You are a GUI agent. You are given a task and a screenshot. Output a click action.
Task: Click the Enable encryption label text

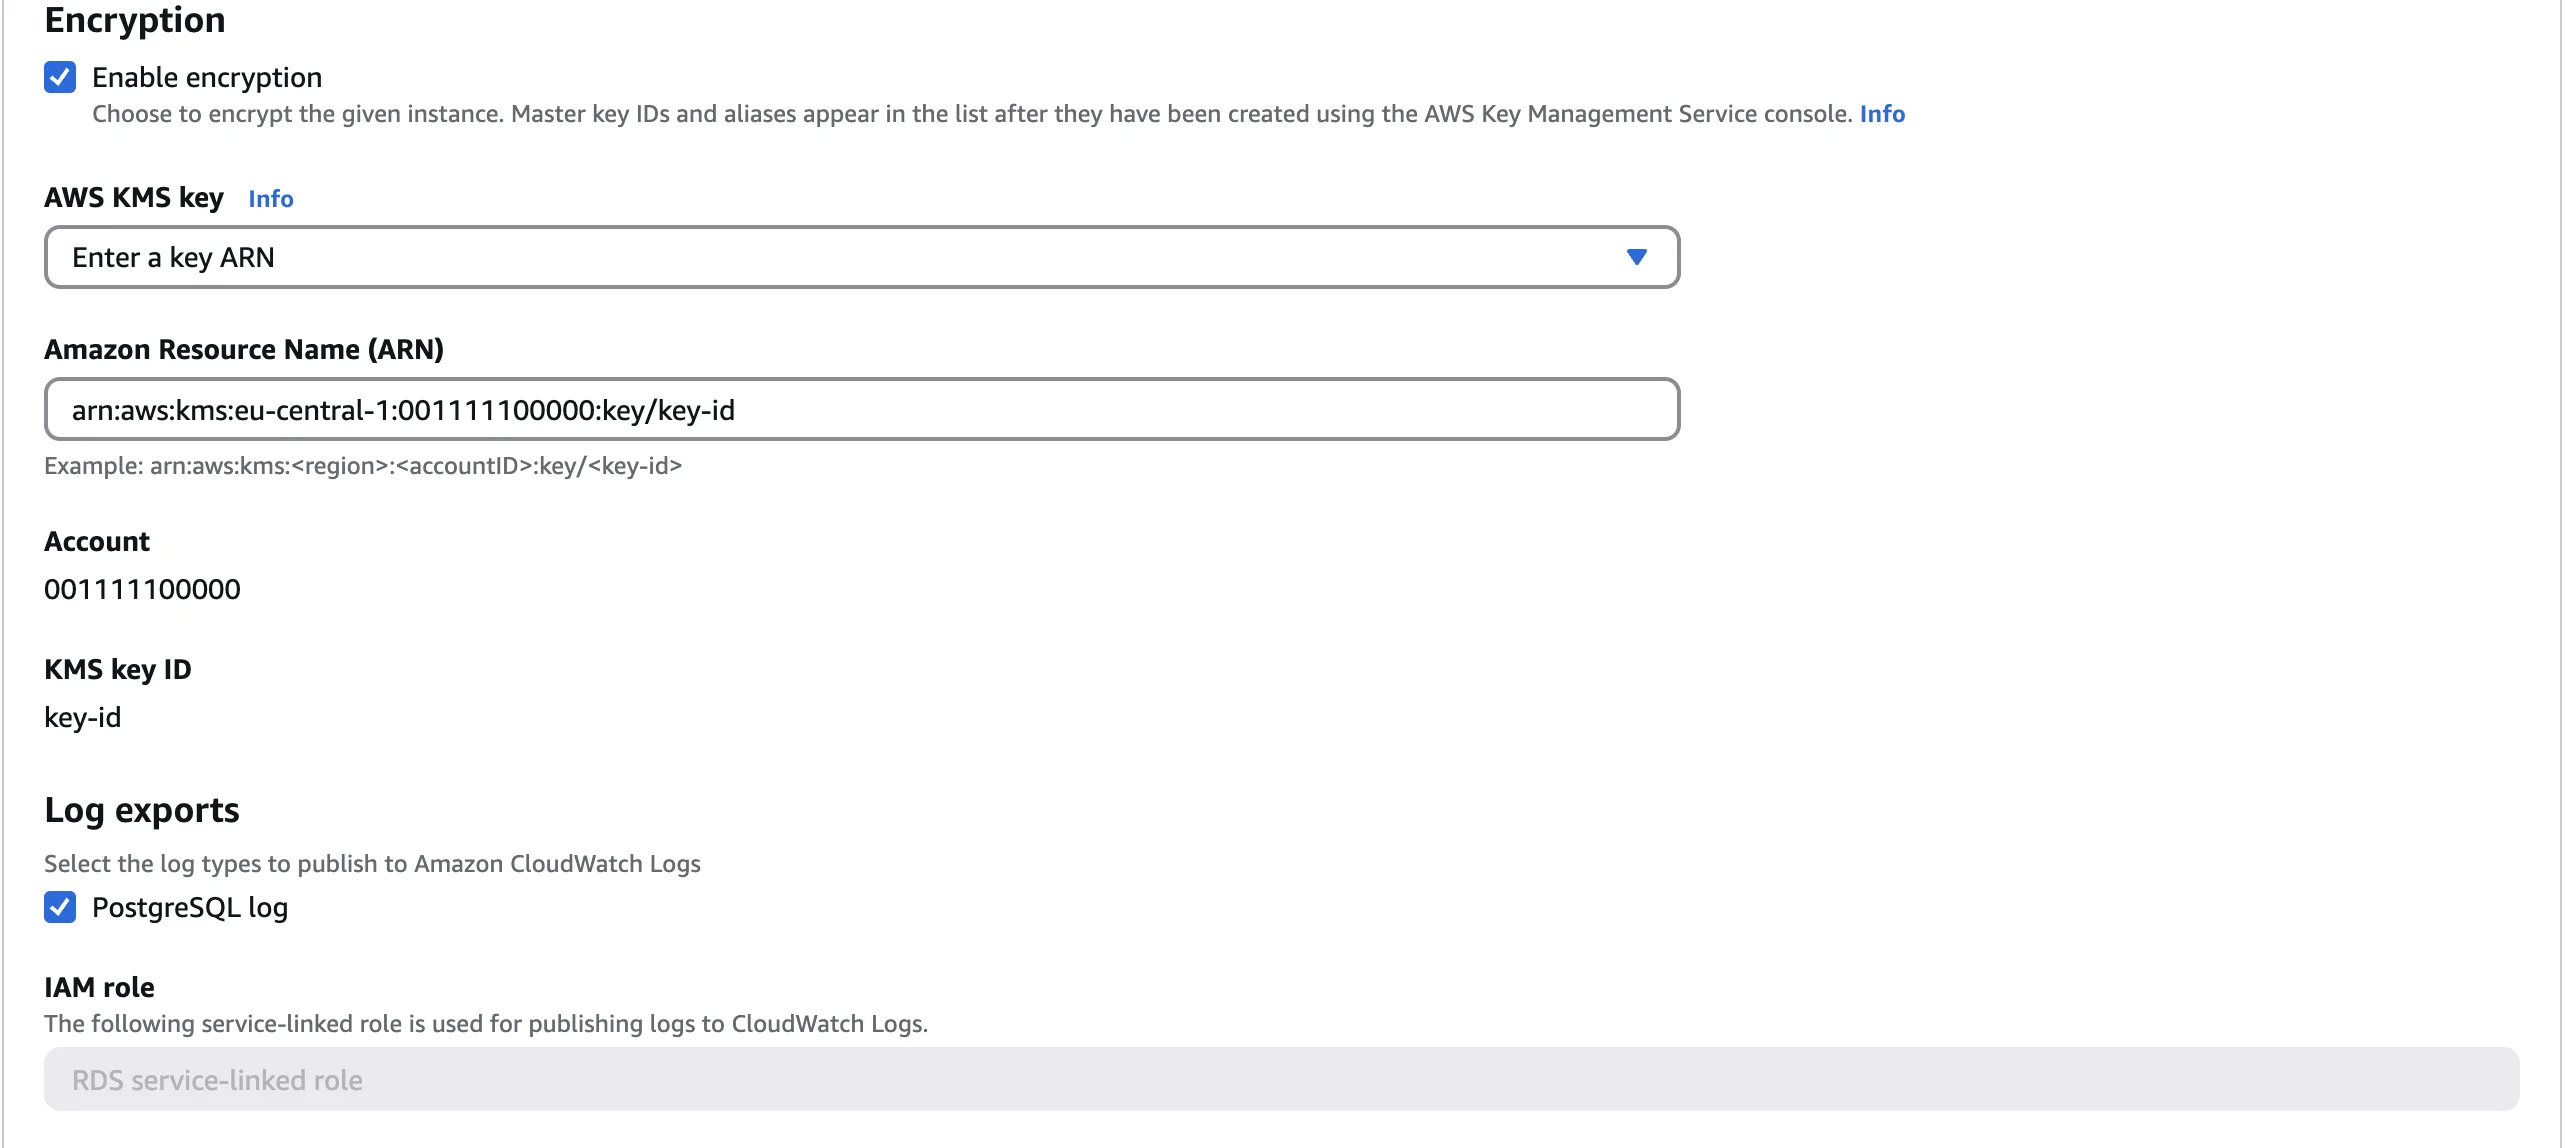coord(206,77)
